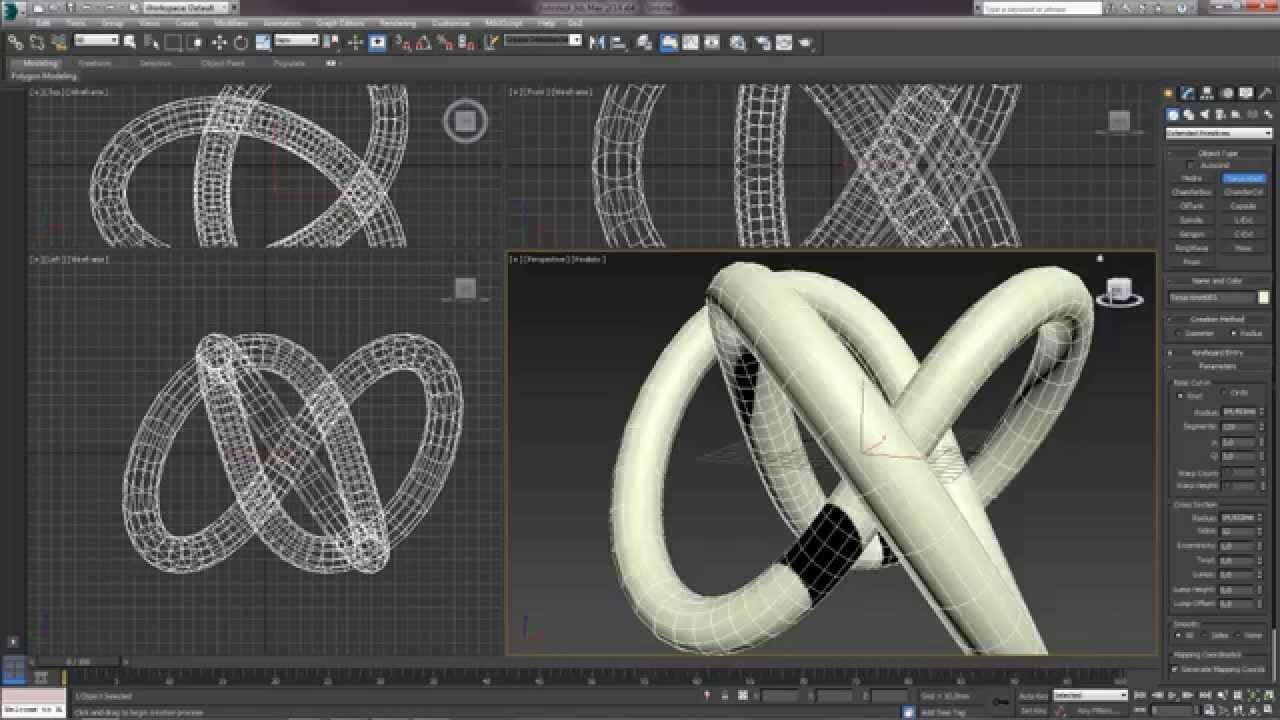Select the Diameter creation method radio
Viewport: 1280px width, 720px height.
pos(1180,333)
